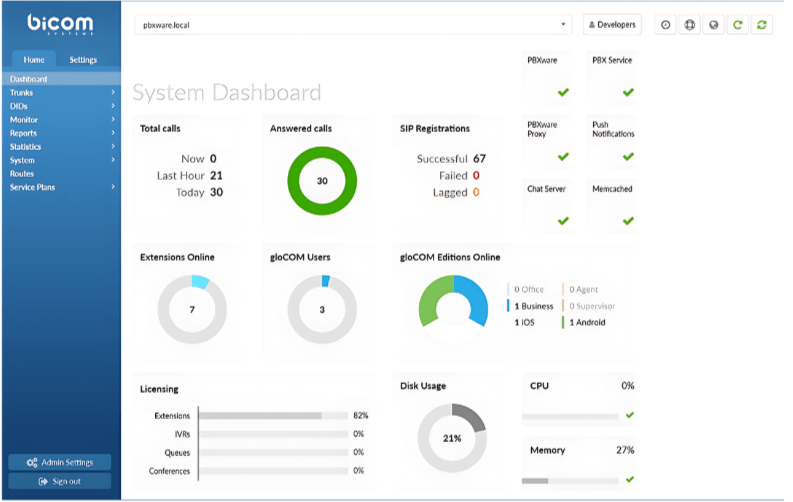Expand the Reports sidebar menu
This screenshot has height=502, width=793.
[x=60, y=133]
